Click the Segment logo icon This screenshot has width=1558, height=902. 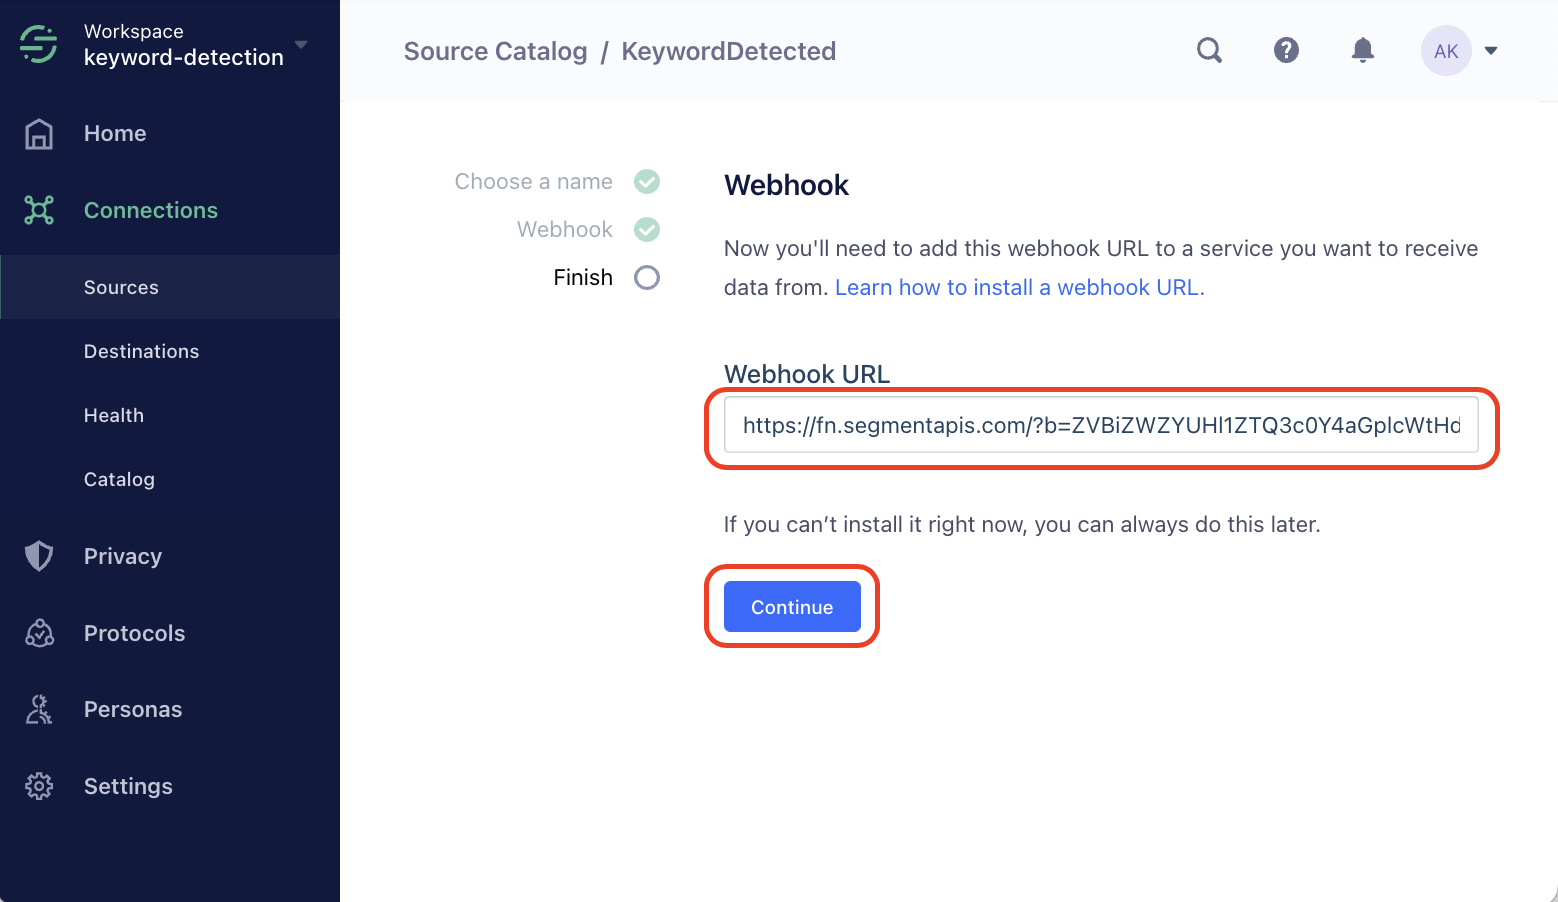pos(39,45)
